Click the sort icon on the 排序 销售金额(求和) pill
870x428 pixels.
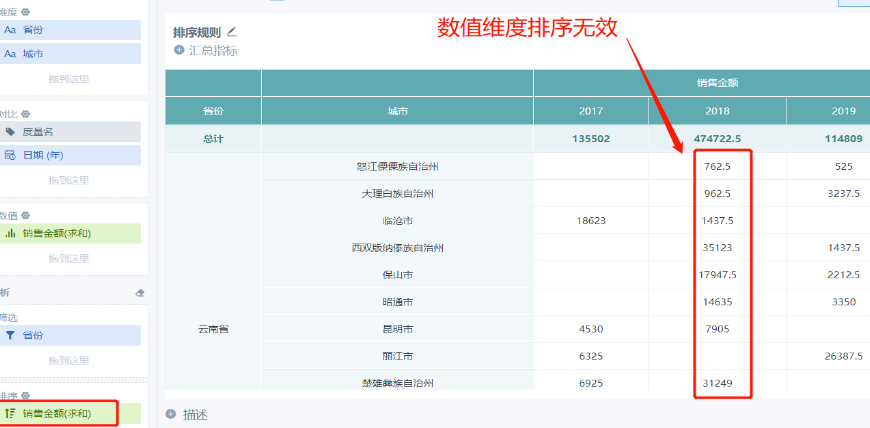click(9, 414)
